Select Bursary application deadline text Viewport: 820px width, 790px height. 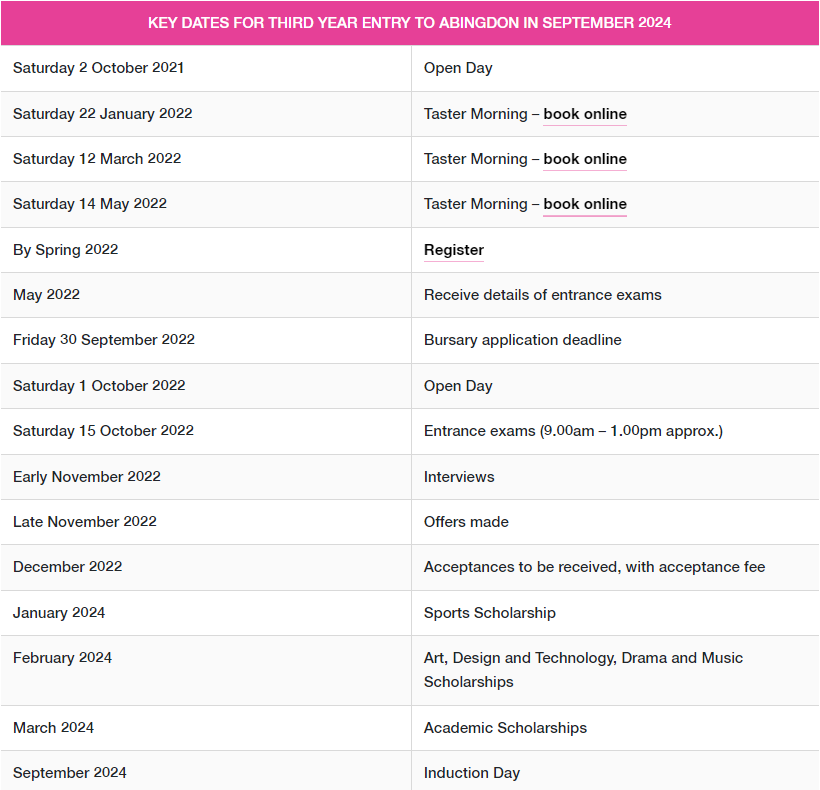pyautogui.click(x=522, y=340)
